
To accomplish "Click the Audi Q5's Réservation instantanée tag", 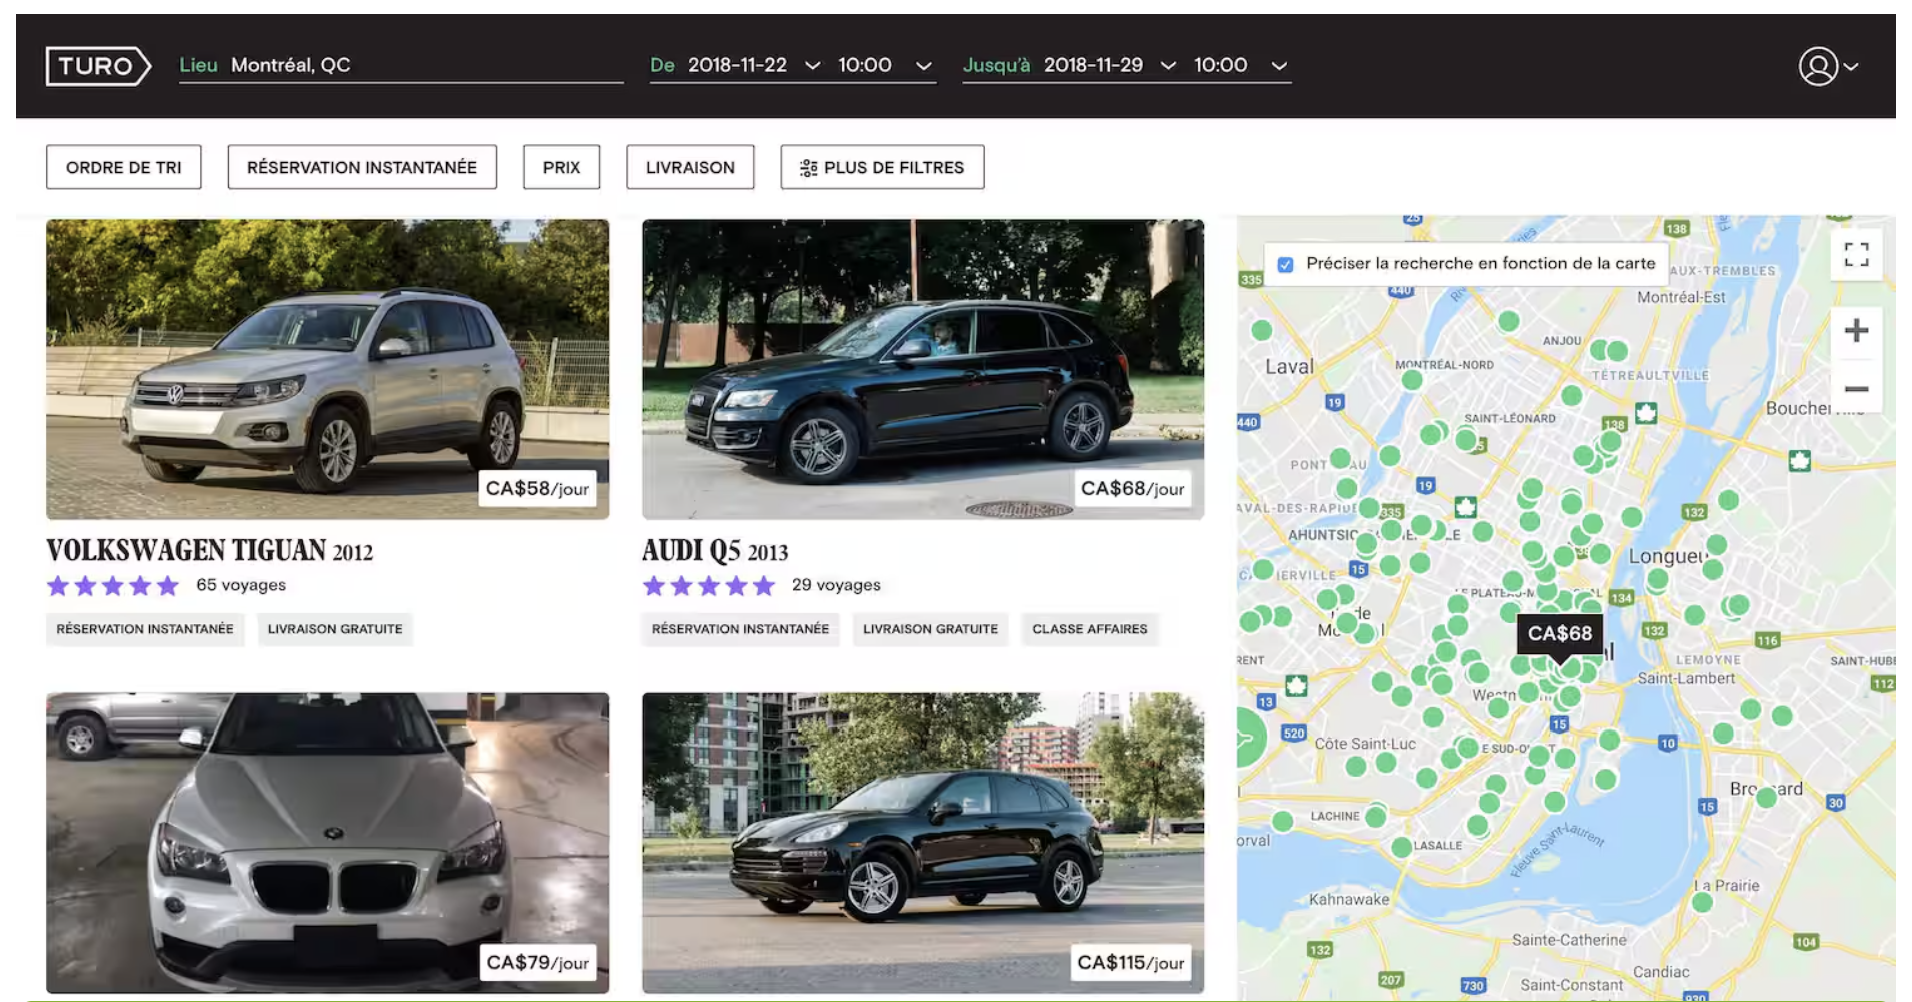I will 740,629.
